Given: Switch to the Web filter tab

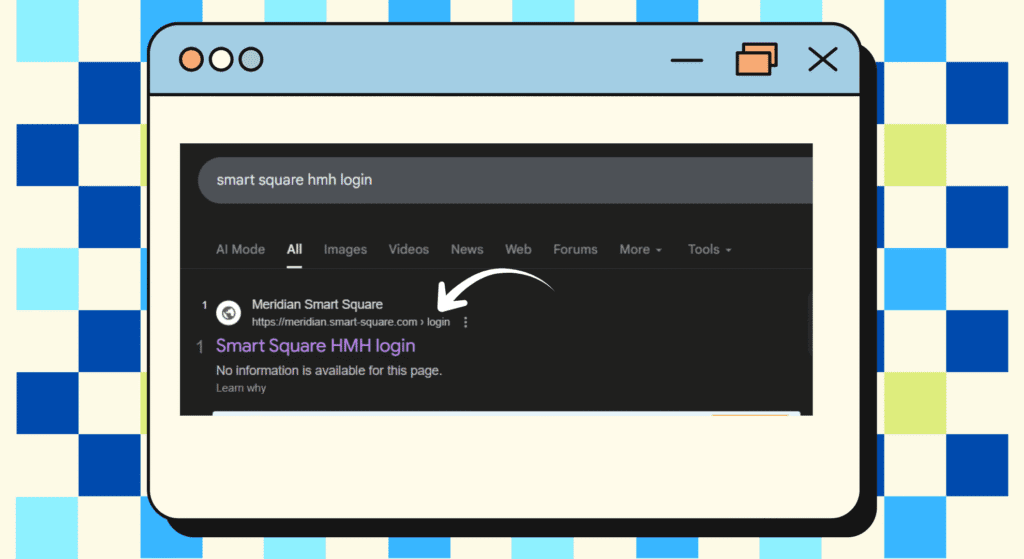Looking at the screenshot, I should point(518,249).
